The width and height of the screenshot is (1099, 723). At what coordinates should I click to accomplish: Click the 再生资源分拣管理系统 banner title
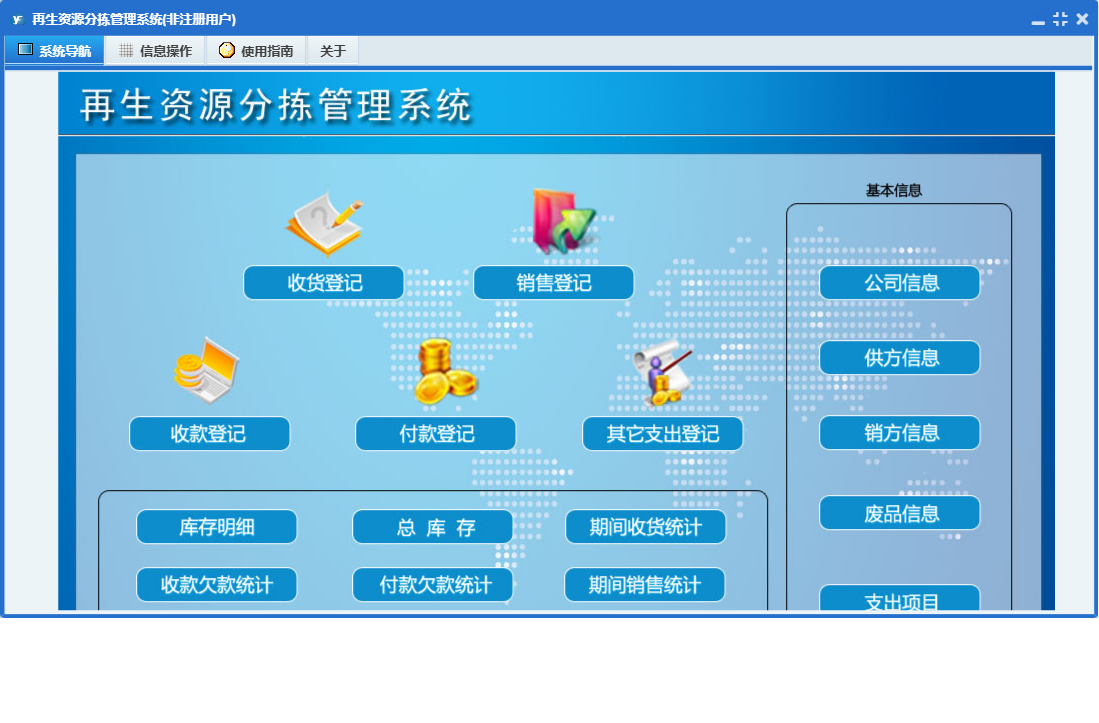(x=275, y=106)
